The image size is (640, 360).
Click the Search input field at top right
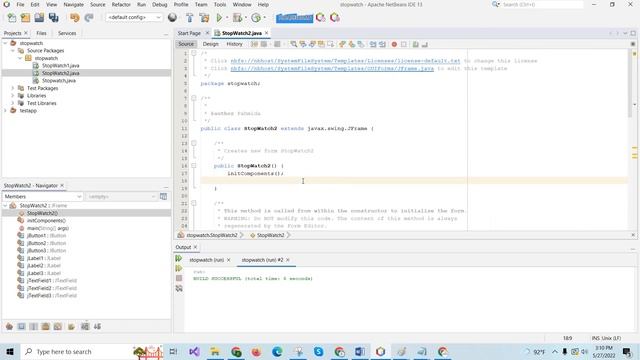[x=542, y=4]
